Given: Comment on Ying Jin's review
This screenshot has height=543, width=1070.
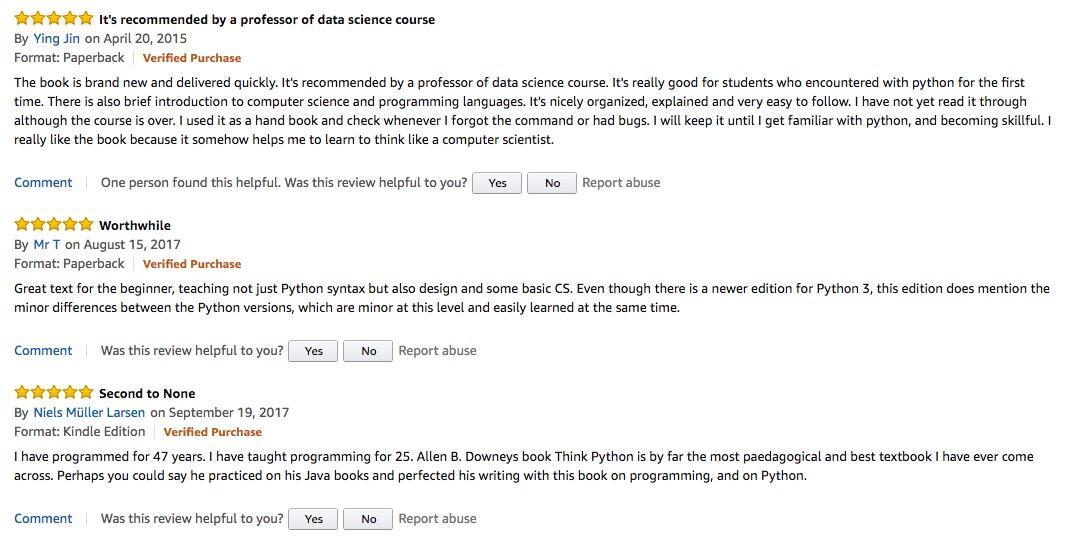Looking at the screenshot, I should pyautogui.click(x=43, y=183).
